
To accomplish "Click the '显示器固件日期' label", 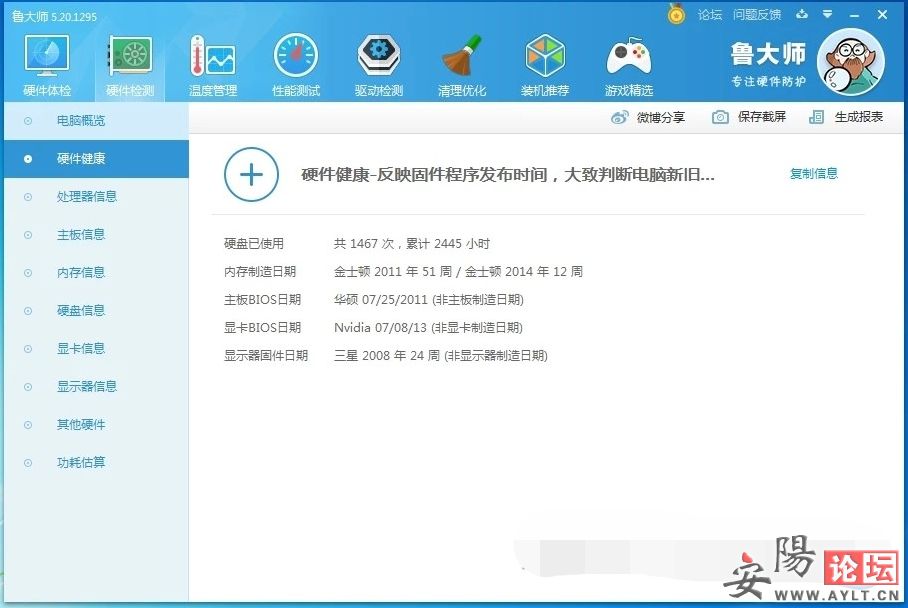I will (x=266, y=356).
